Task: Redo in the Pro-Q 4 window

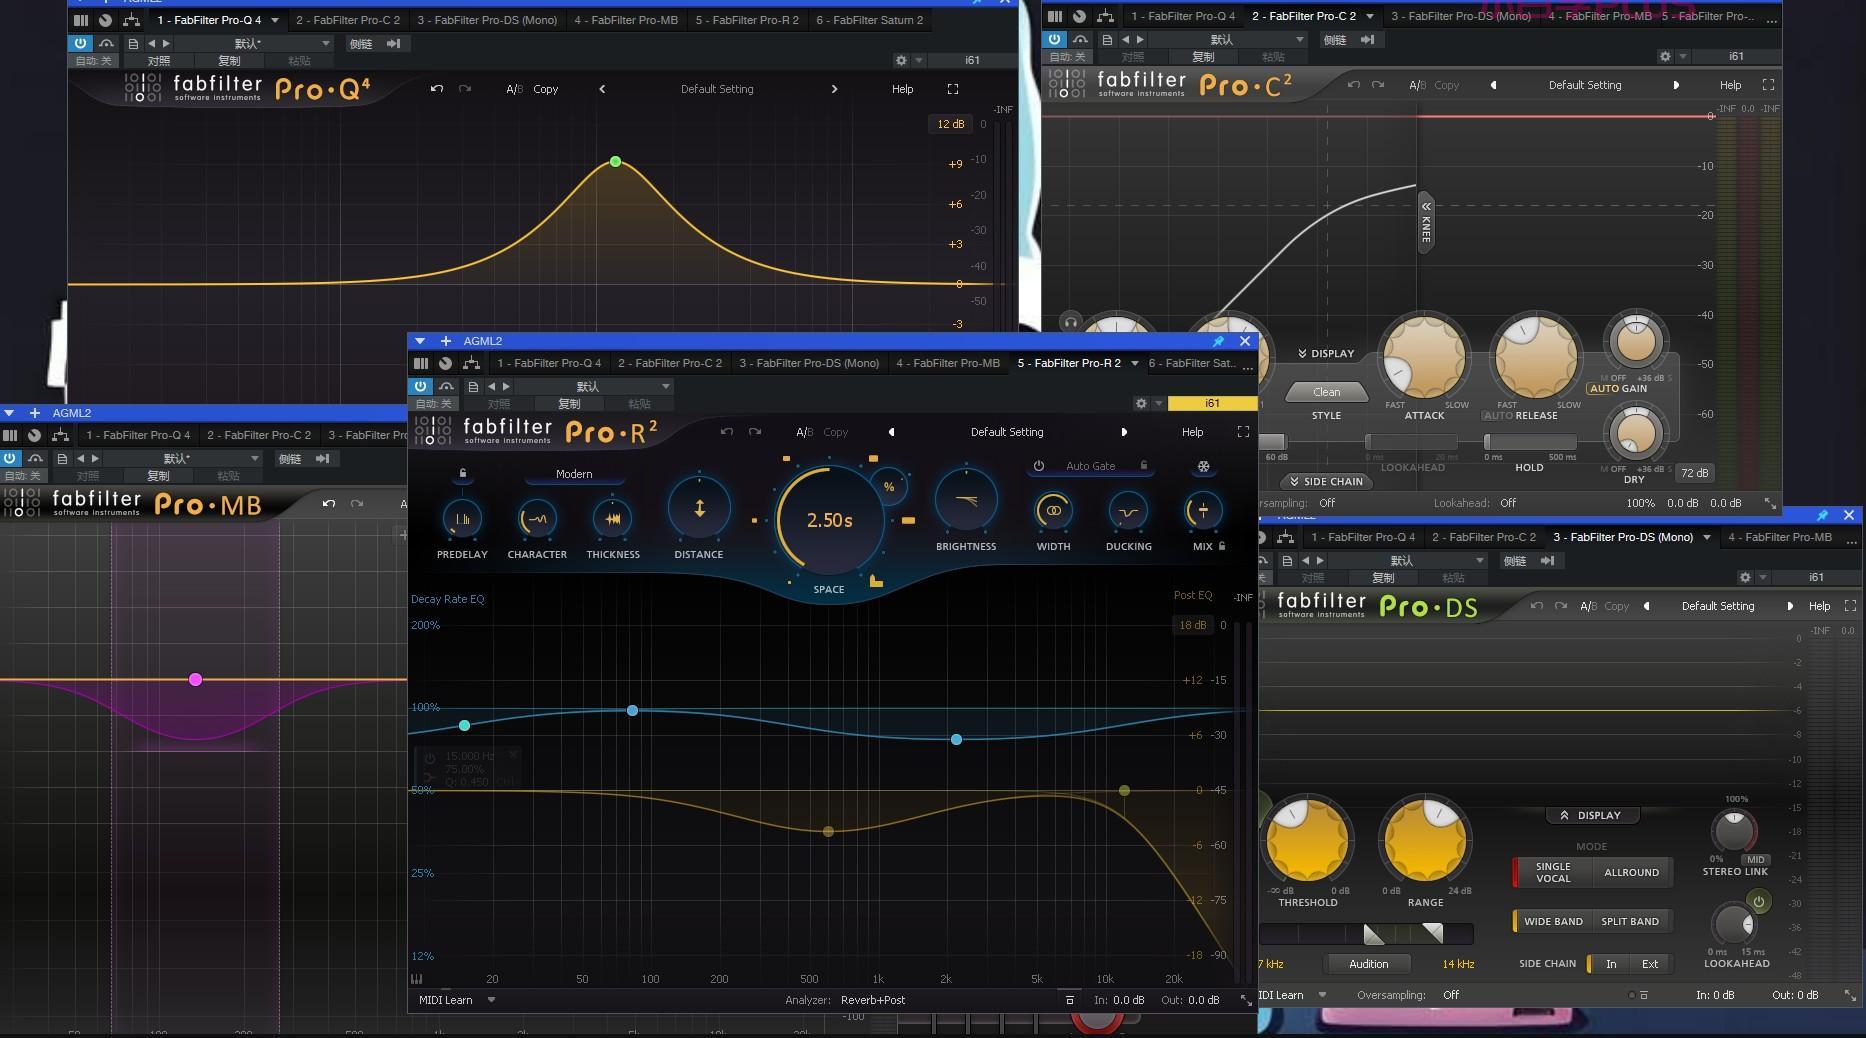Action: point(465,89)
